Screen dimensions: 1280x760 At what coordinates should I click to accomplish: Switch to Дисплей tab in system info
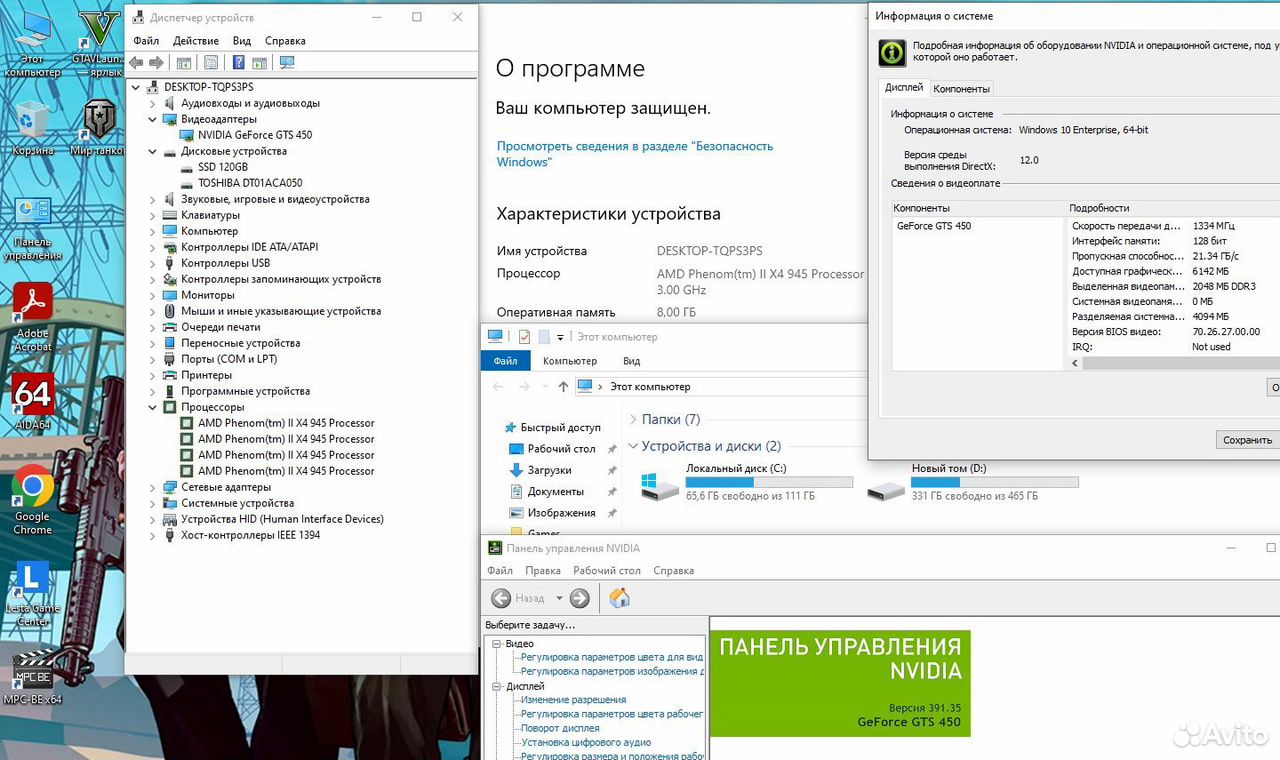pyautogui.click(x=904, y=88)
